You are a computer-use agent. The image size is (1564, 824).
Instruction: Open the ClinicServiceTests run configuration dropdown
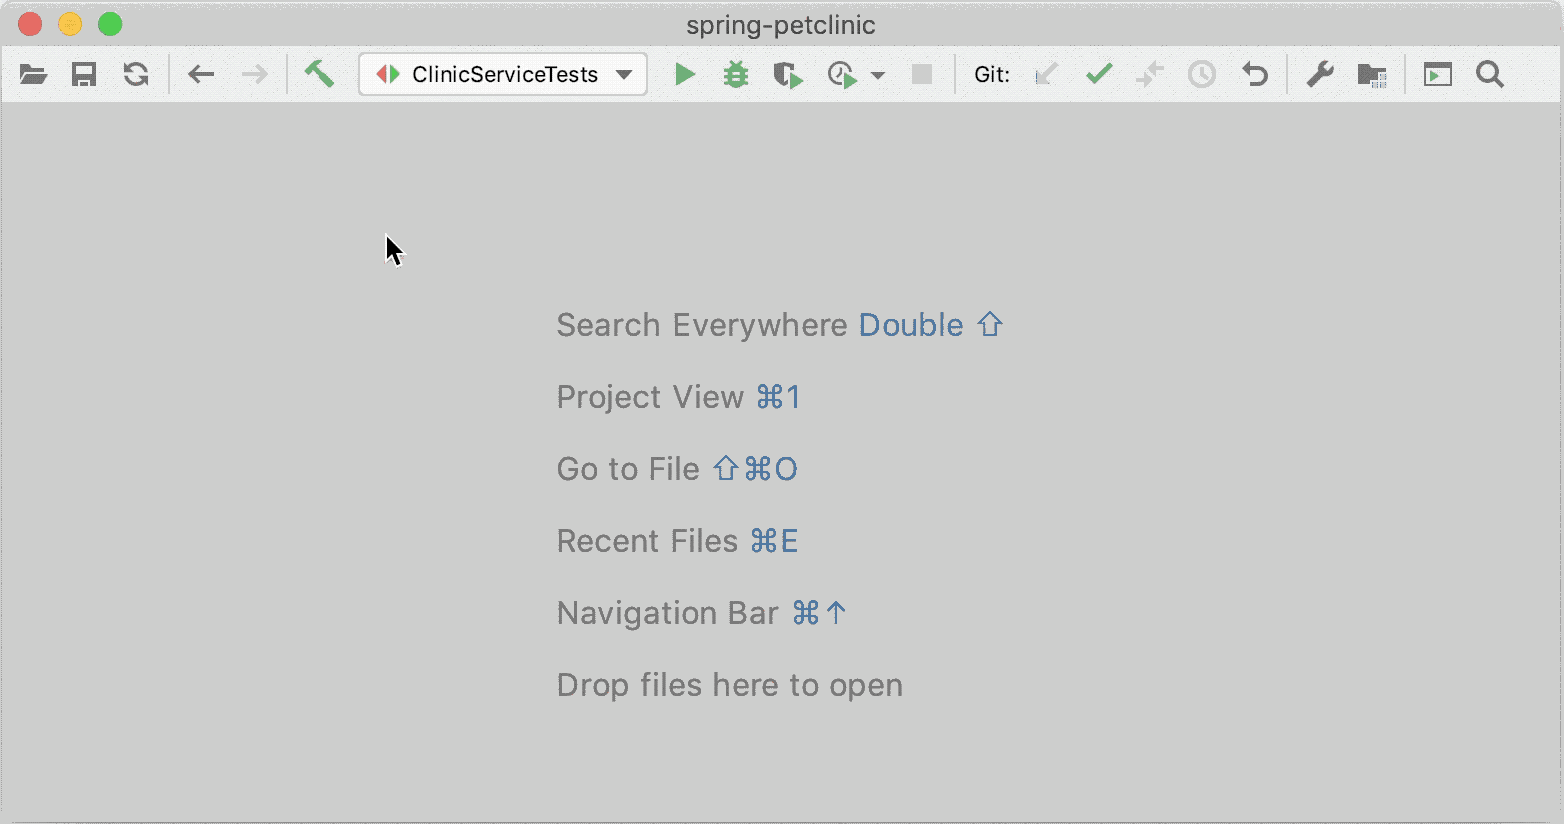(x=503, y=75)
